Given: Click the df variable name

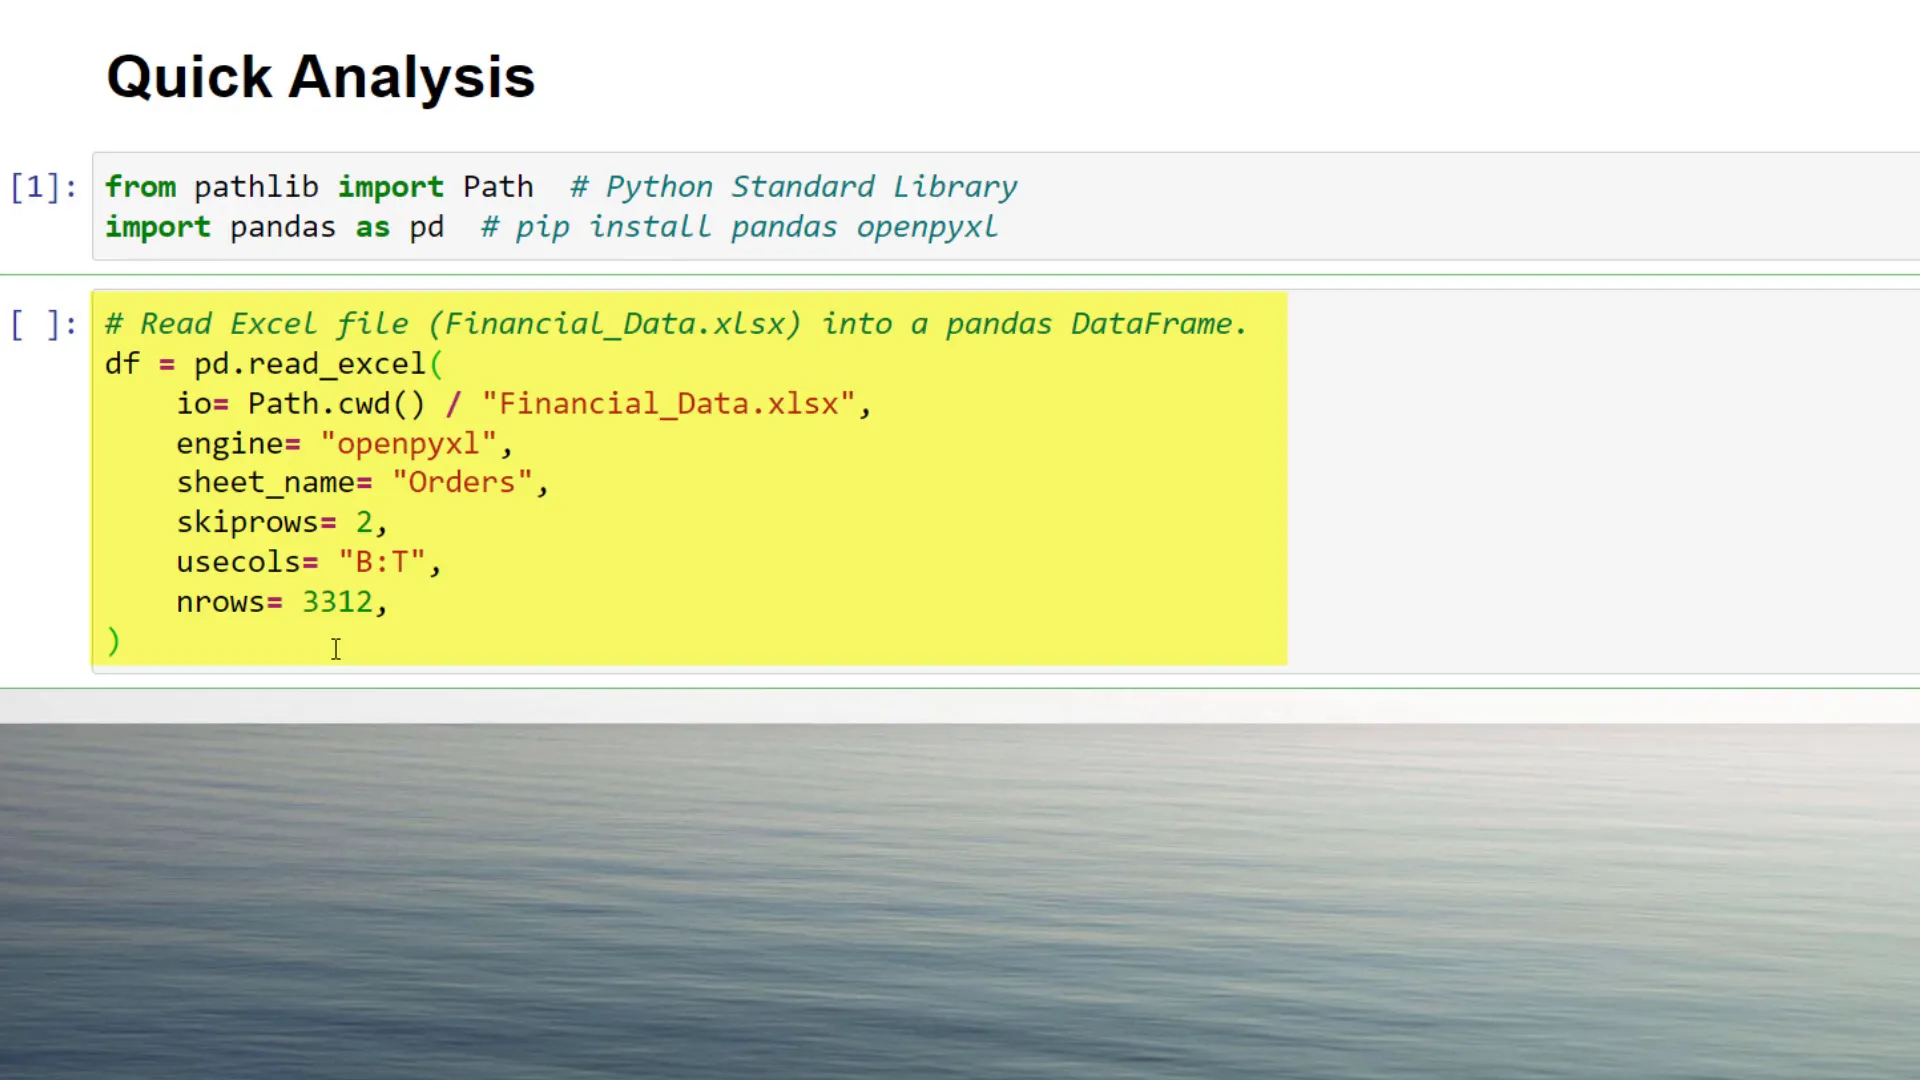Looking at the screenshot, I should pos(120,363).
